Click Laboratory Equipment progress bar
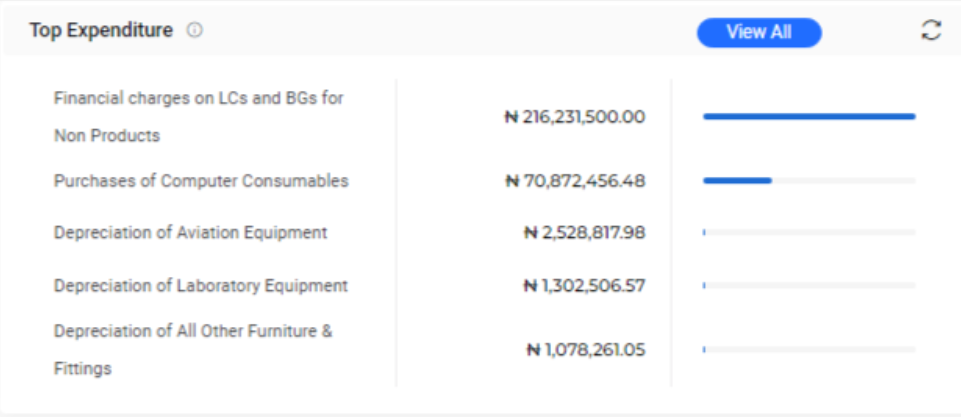Screen dimensions: 961x417 (x=809, y=285)
